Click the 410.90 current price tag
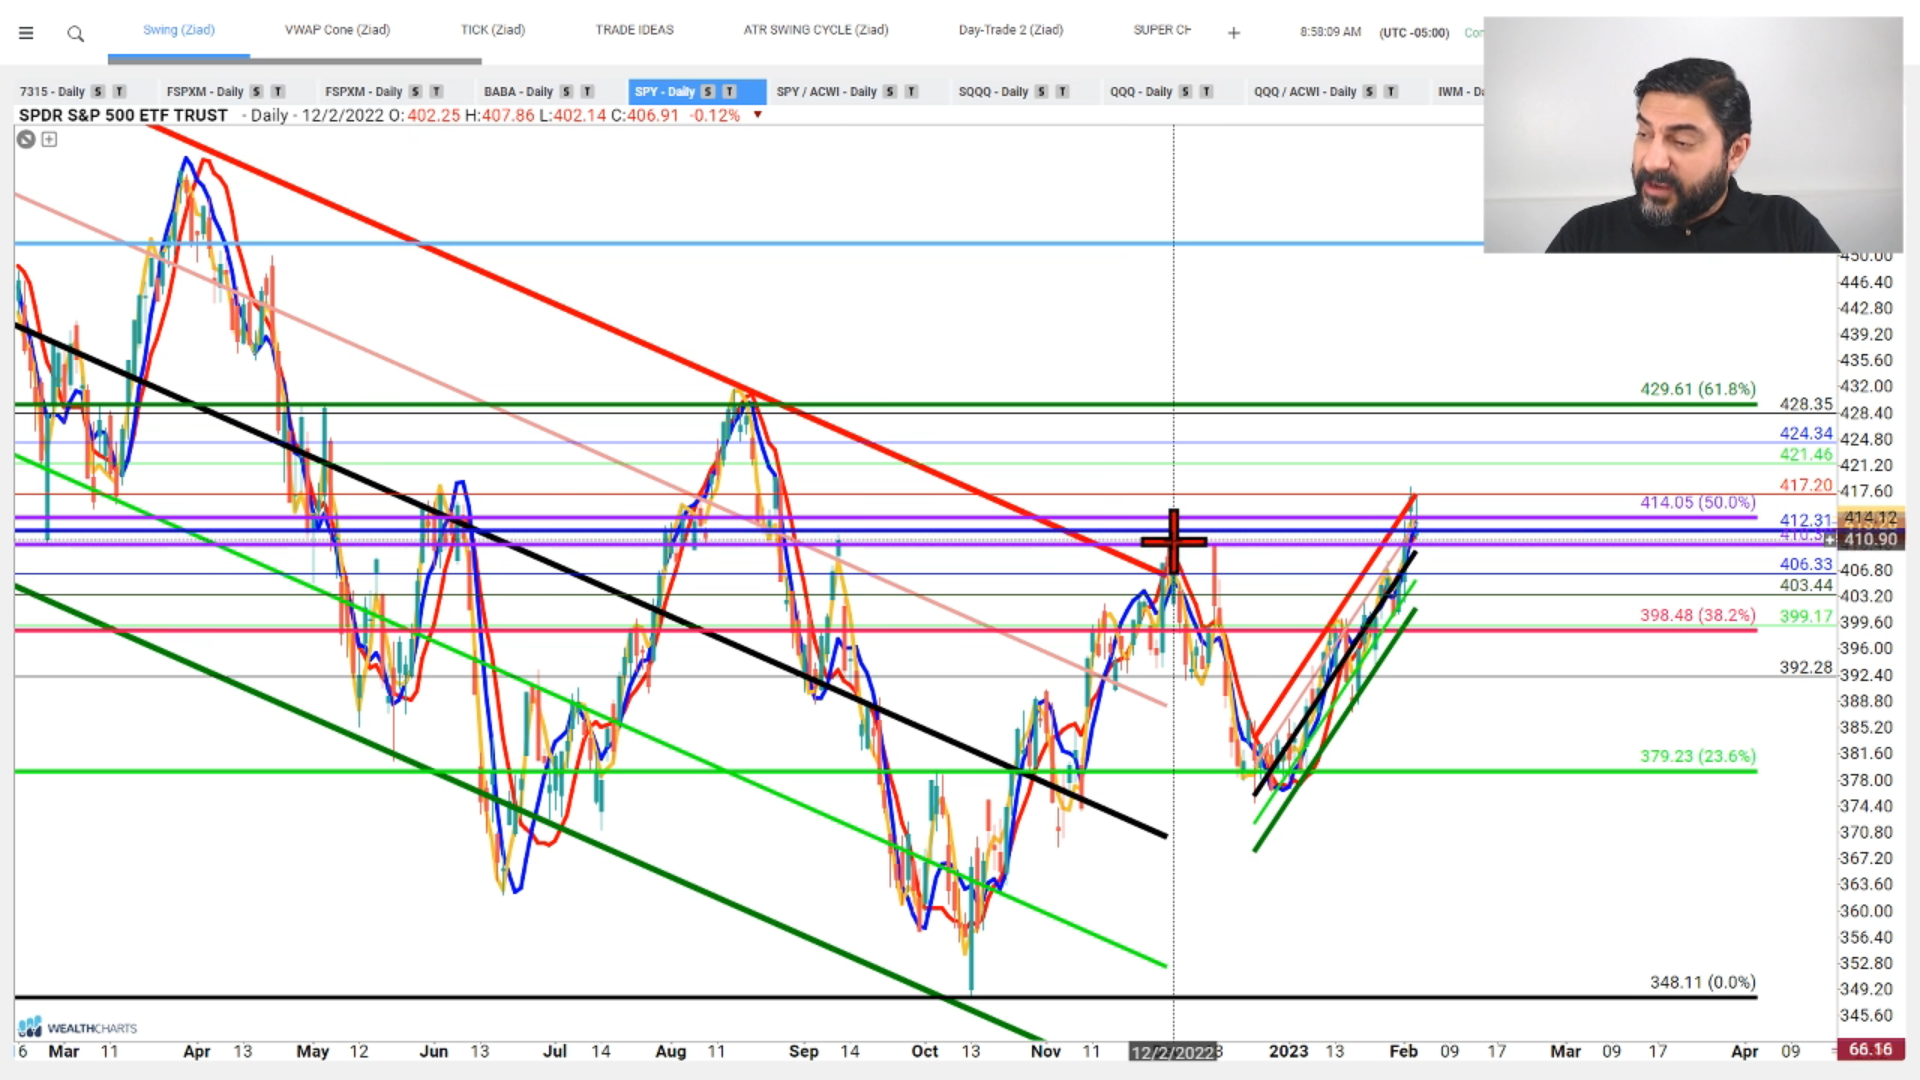Image resolution: width=1920 pixels, height=1080 pixels. 1870,539
